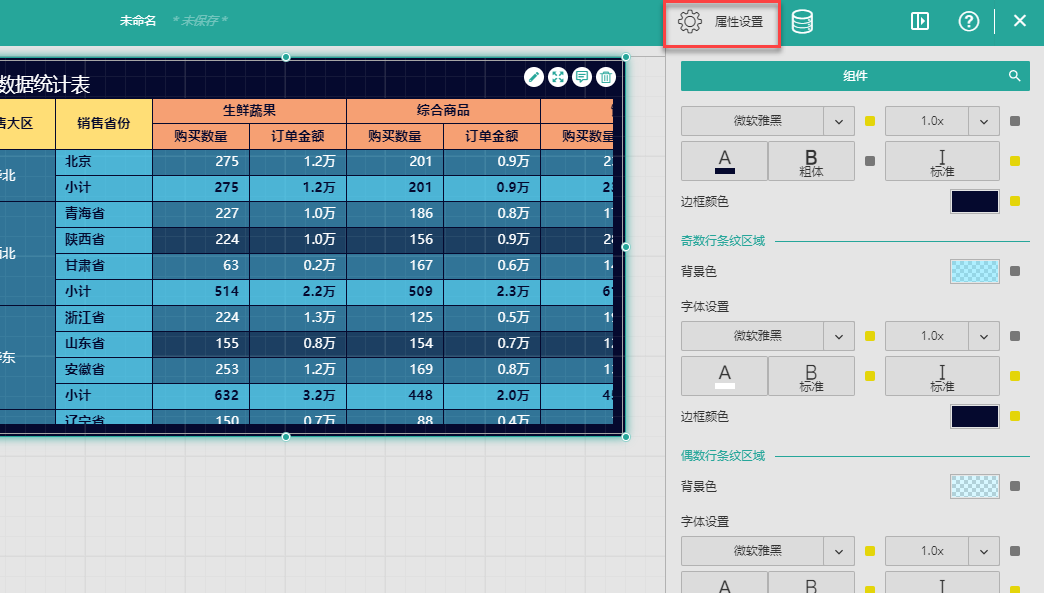Click the search magnifier in 组件 bar

[1014, 76]
